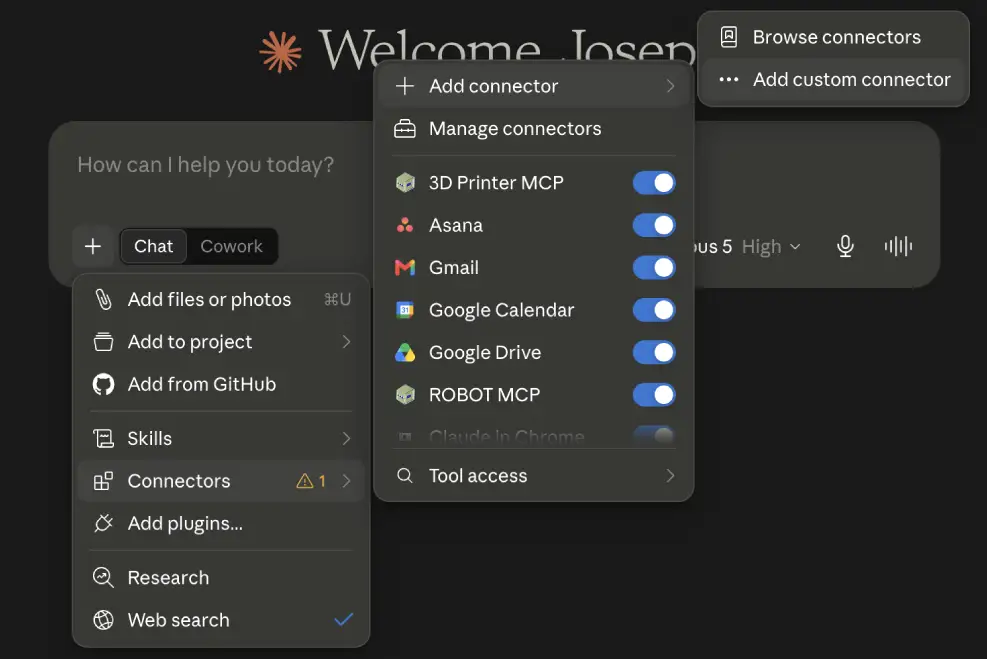Click the 3D Printer MCP cube icon
The height and width of the screenshot is (659, 987).
(x=405, y=183)
